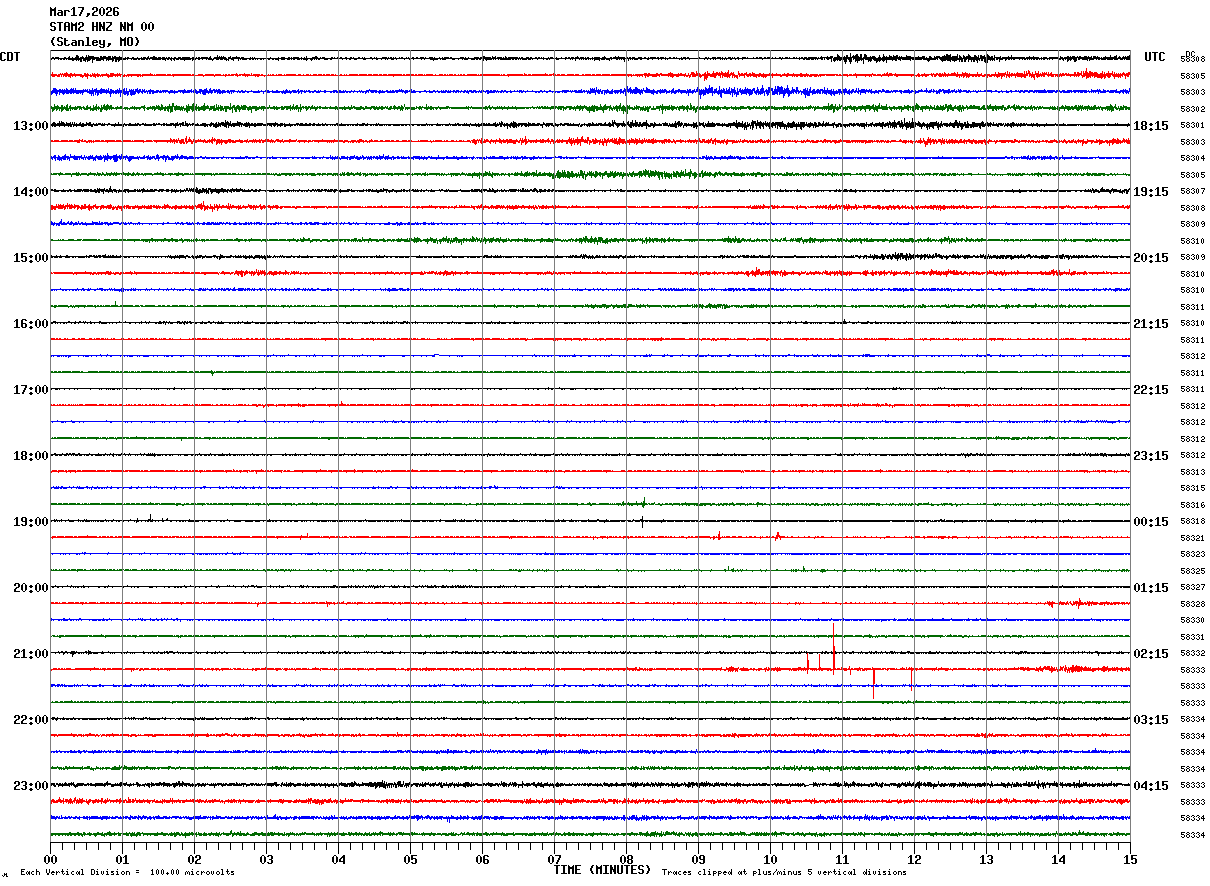Click the Traces clipped footer note
This screenshot has height=886, width=1210.
point(784,873)
